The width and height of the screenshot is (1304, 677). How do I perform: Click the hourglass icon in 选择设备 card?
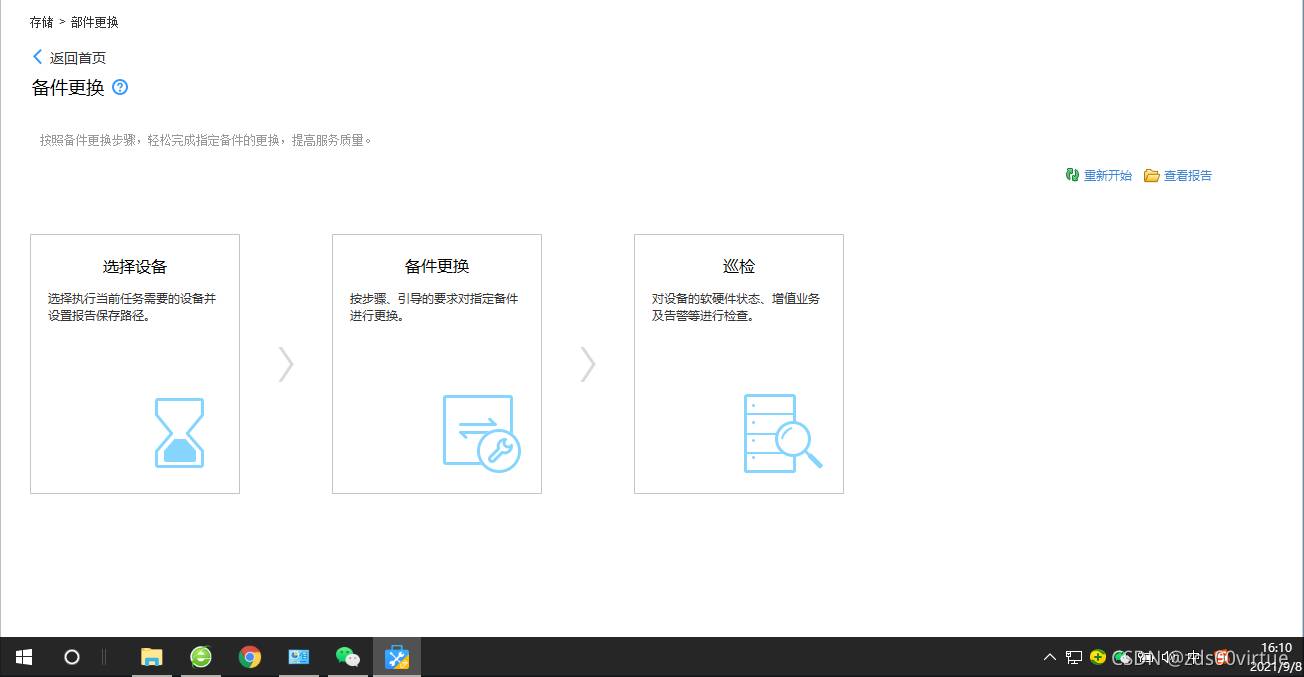point(179,433)
